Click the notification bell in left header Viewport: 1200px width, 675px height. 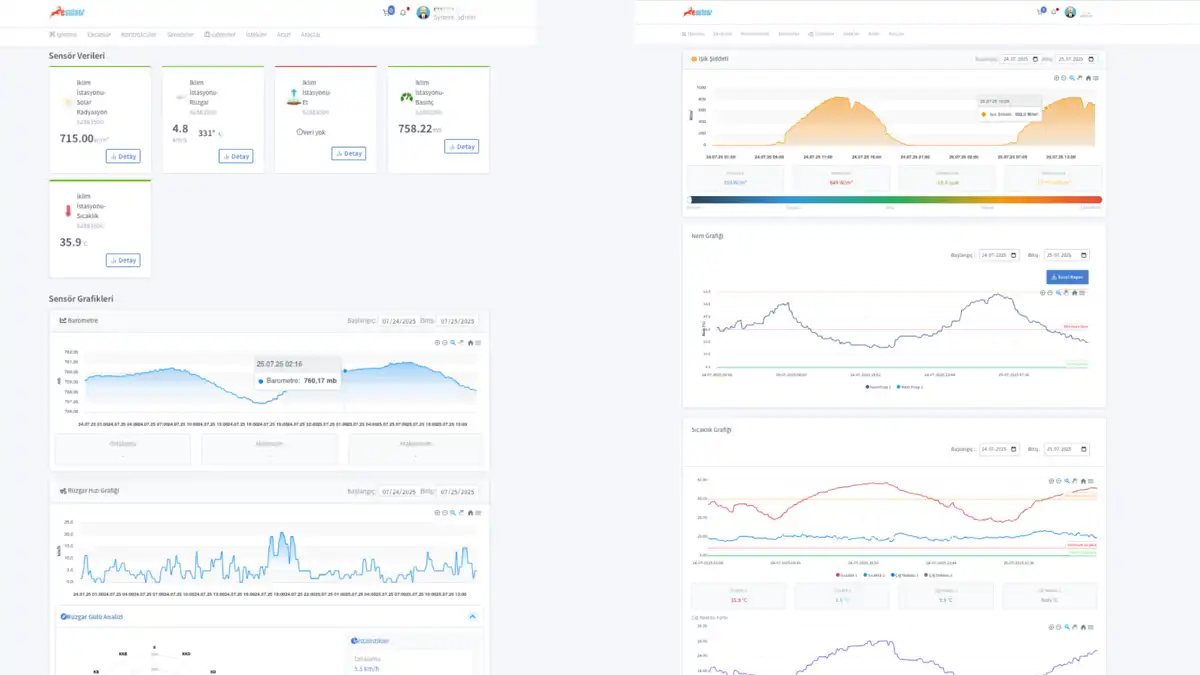tap(403, 12)
